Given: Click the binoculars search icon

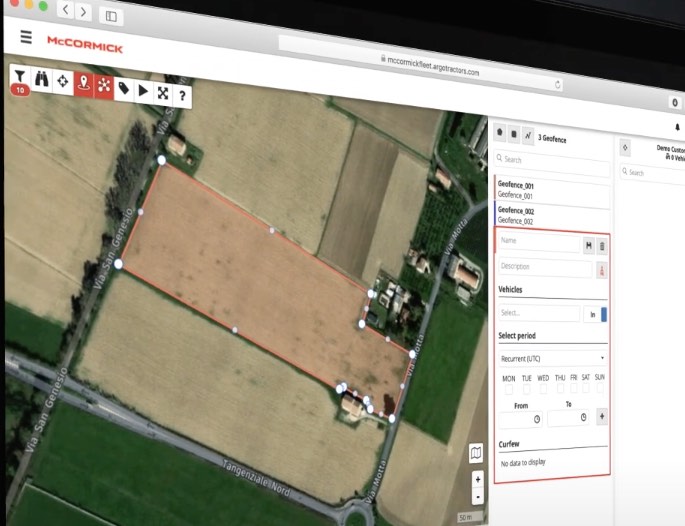Looking at the screenshot, I should click(x=41, y=80).
